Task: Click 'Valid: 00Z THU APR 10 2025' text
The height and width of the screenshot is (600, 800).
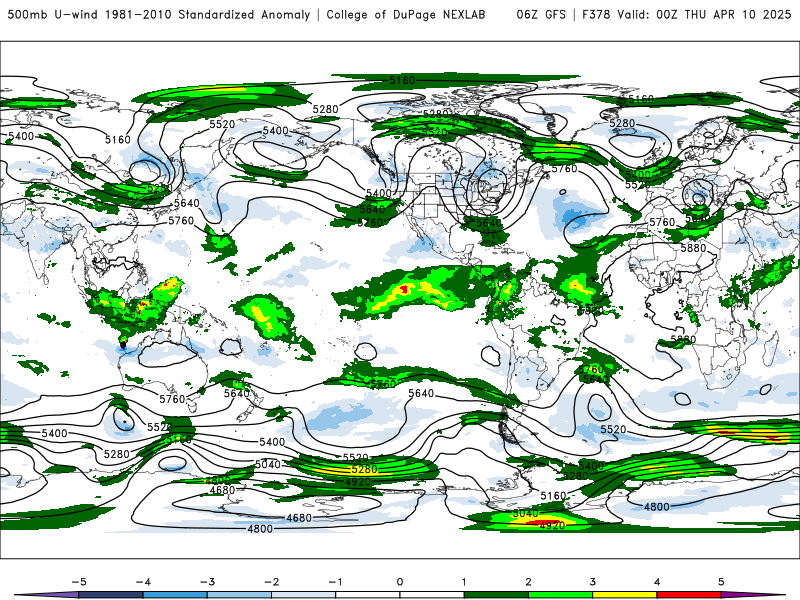Action: point(705,14)
